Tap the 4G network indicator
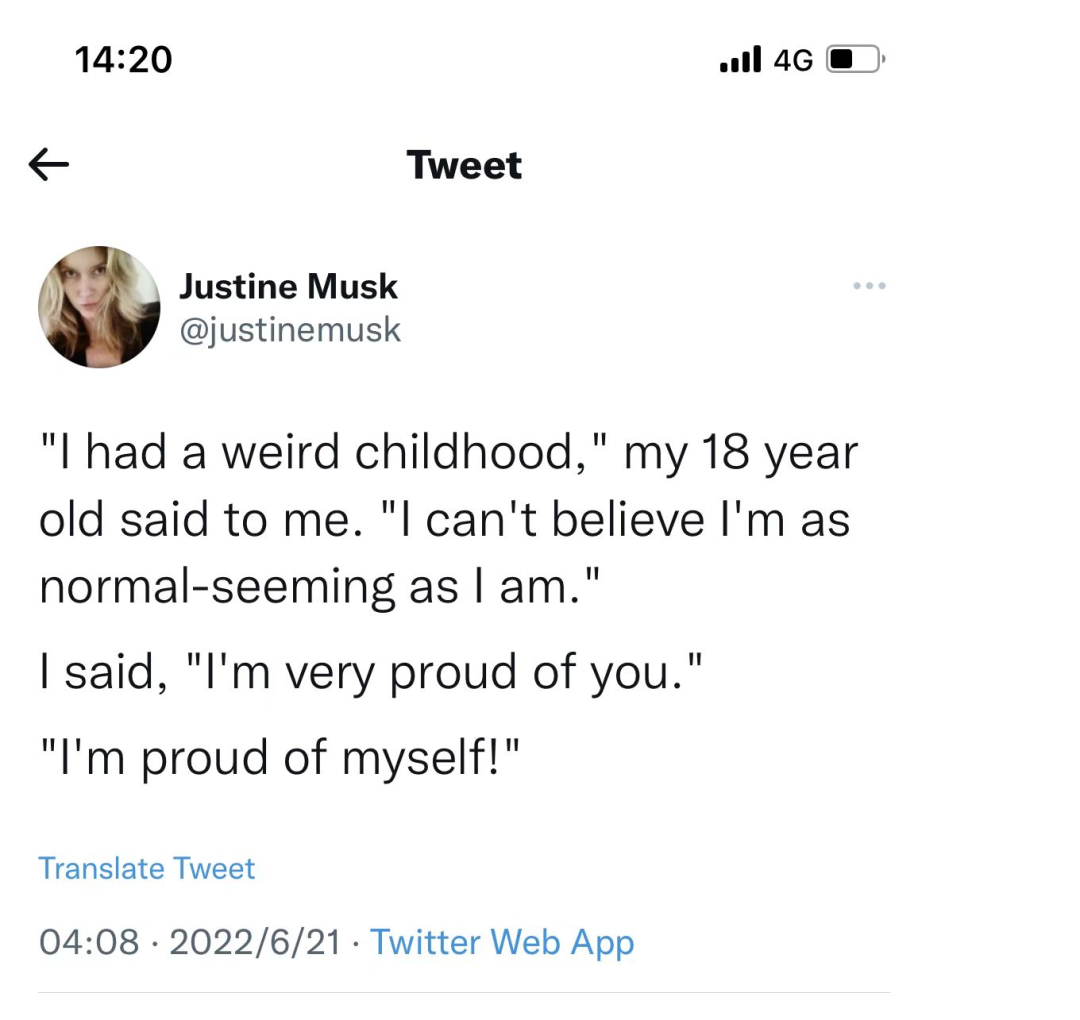The height and width of the screenshot is (1020, 1080). pyautogui.click(x=793, y=60)
